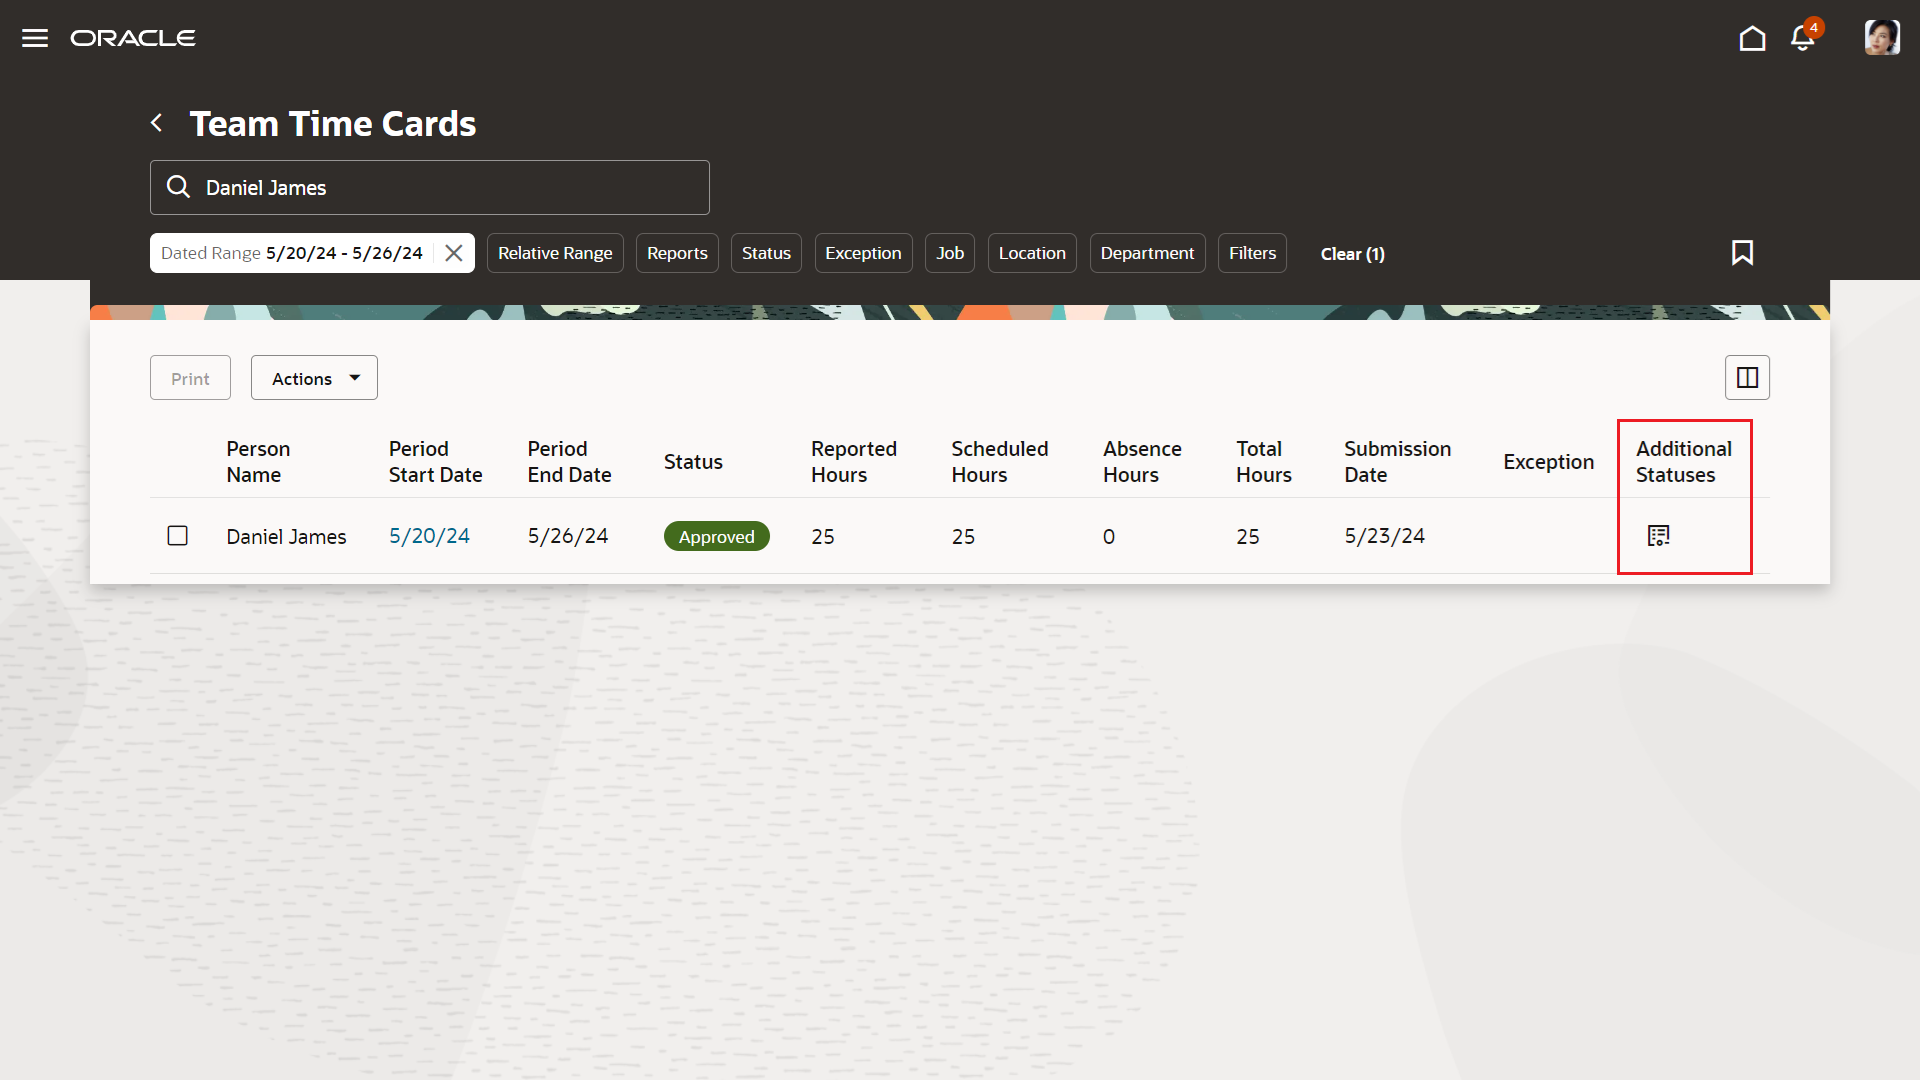Open the Filters chip
The image size is (1920, 1080).
1252,253
